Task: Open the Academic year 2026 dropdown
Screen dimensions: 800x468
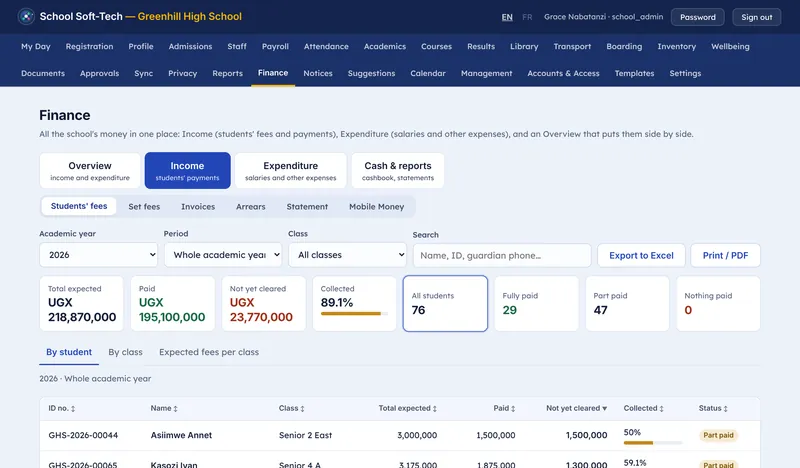Action: [x=98, y=255]
